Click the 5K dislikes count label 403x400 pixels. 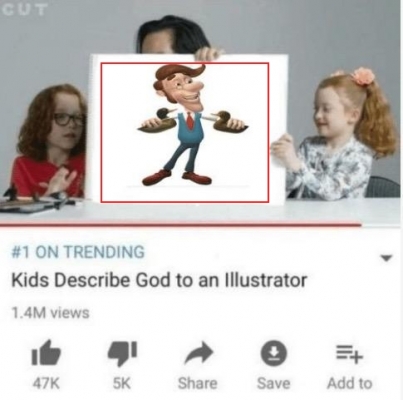[122, 383]
